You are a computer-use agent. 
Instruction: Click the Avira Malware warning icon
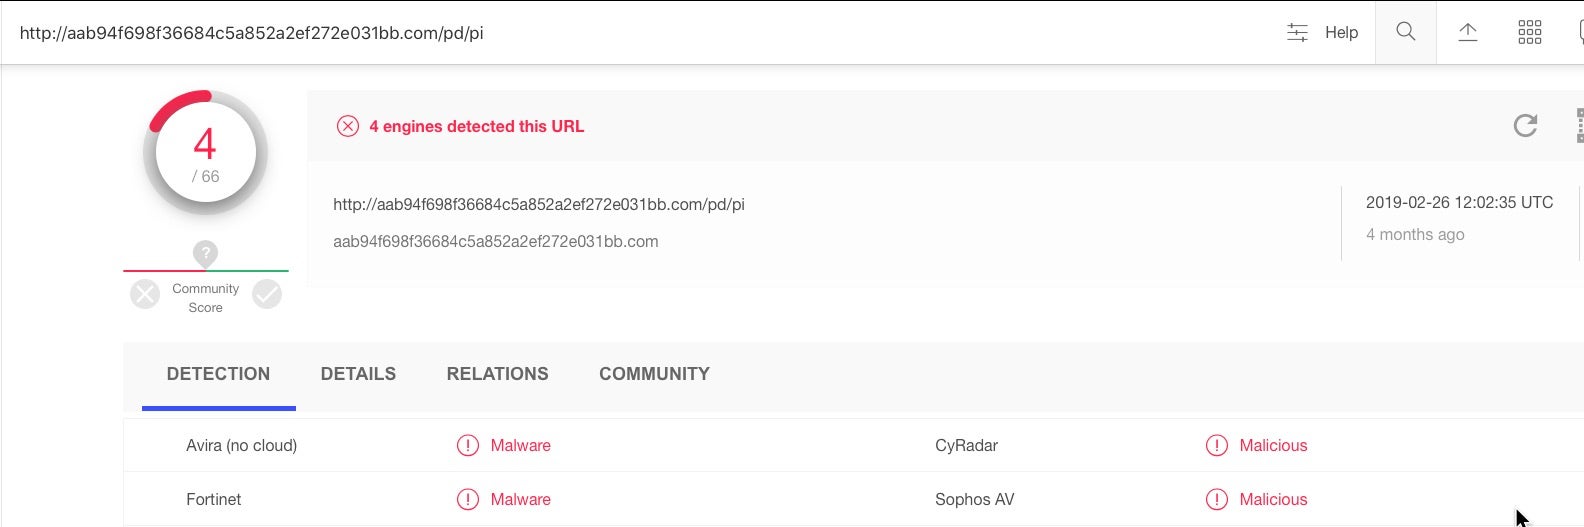coord(467,446)
